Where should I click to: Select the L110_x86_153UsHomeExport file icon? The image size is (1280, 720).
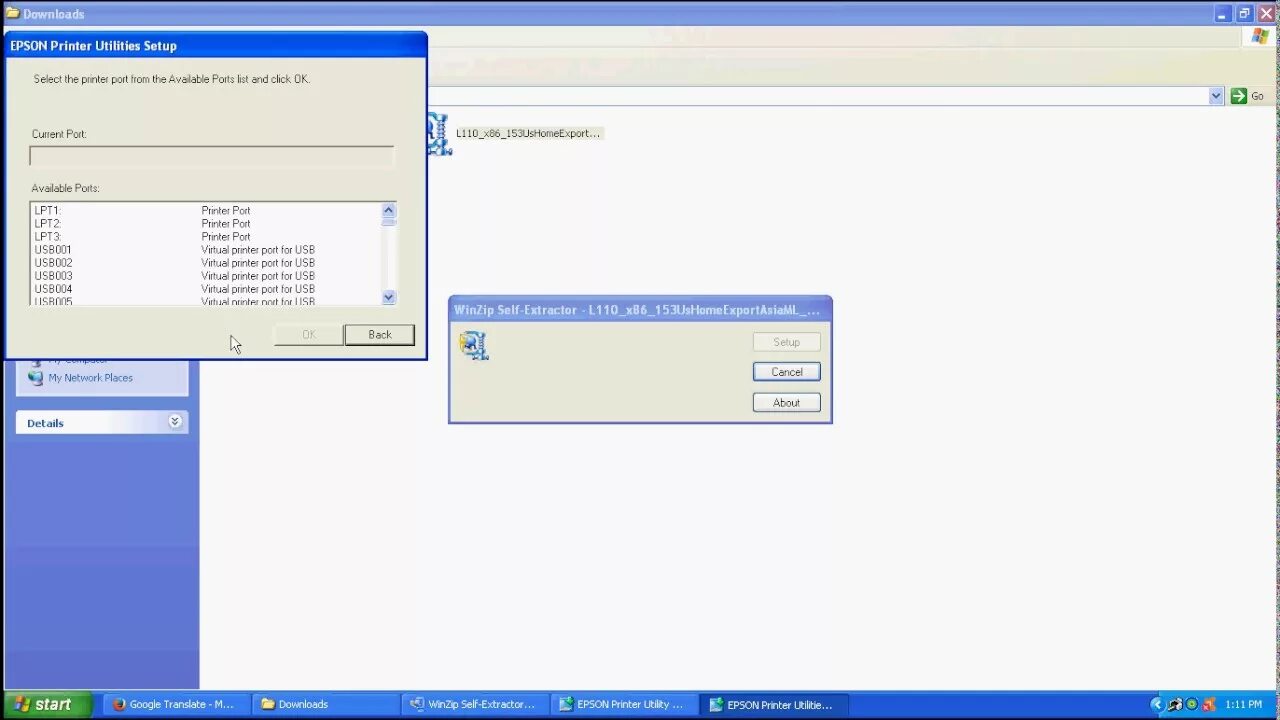pos(438,134)
